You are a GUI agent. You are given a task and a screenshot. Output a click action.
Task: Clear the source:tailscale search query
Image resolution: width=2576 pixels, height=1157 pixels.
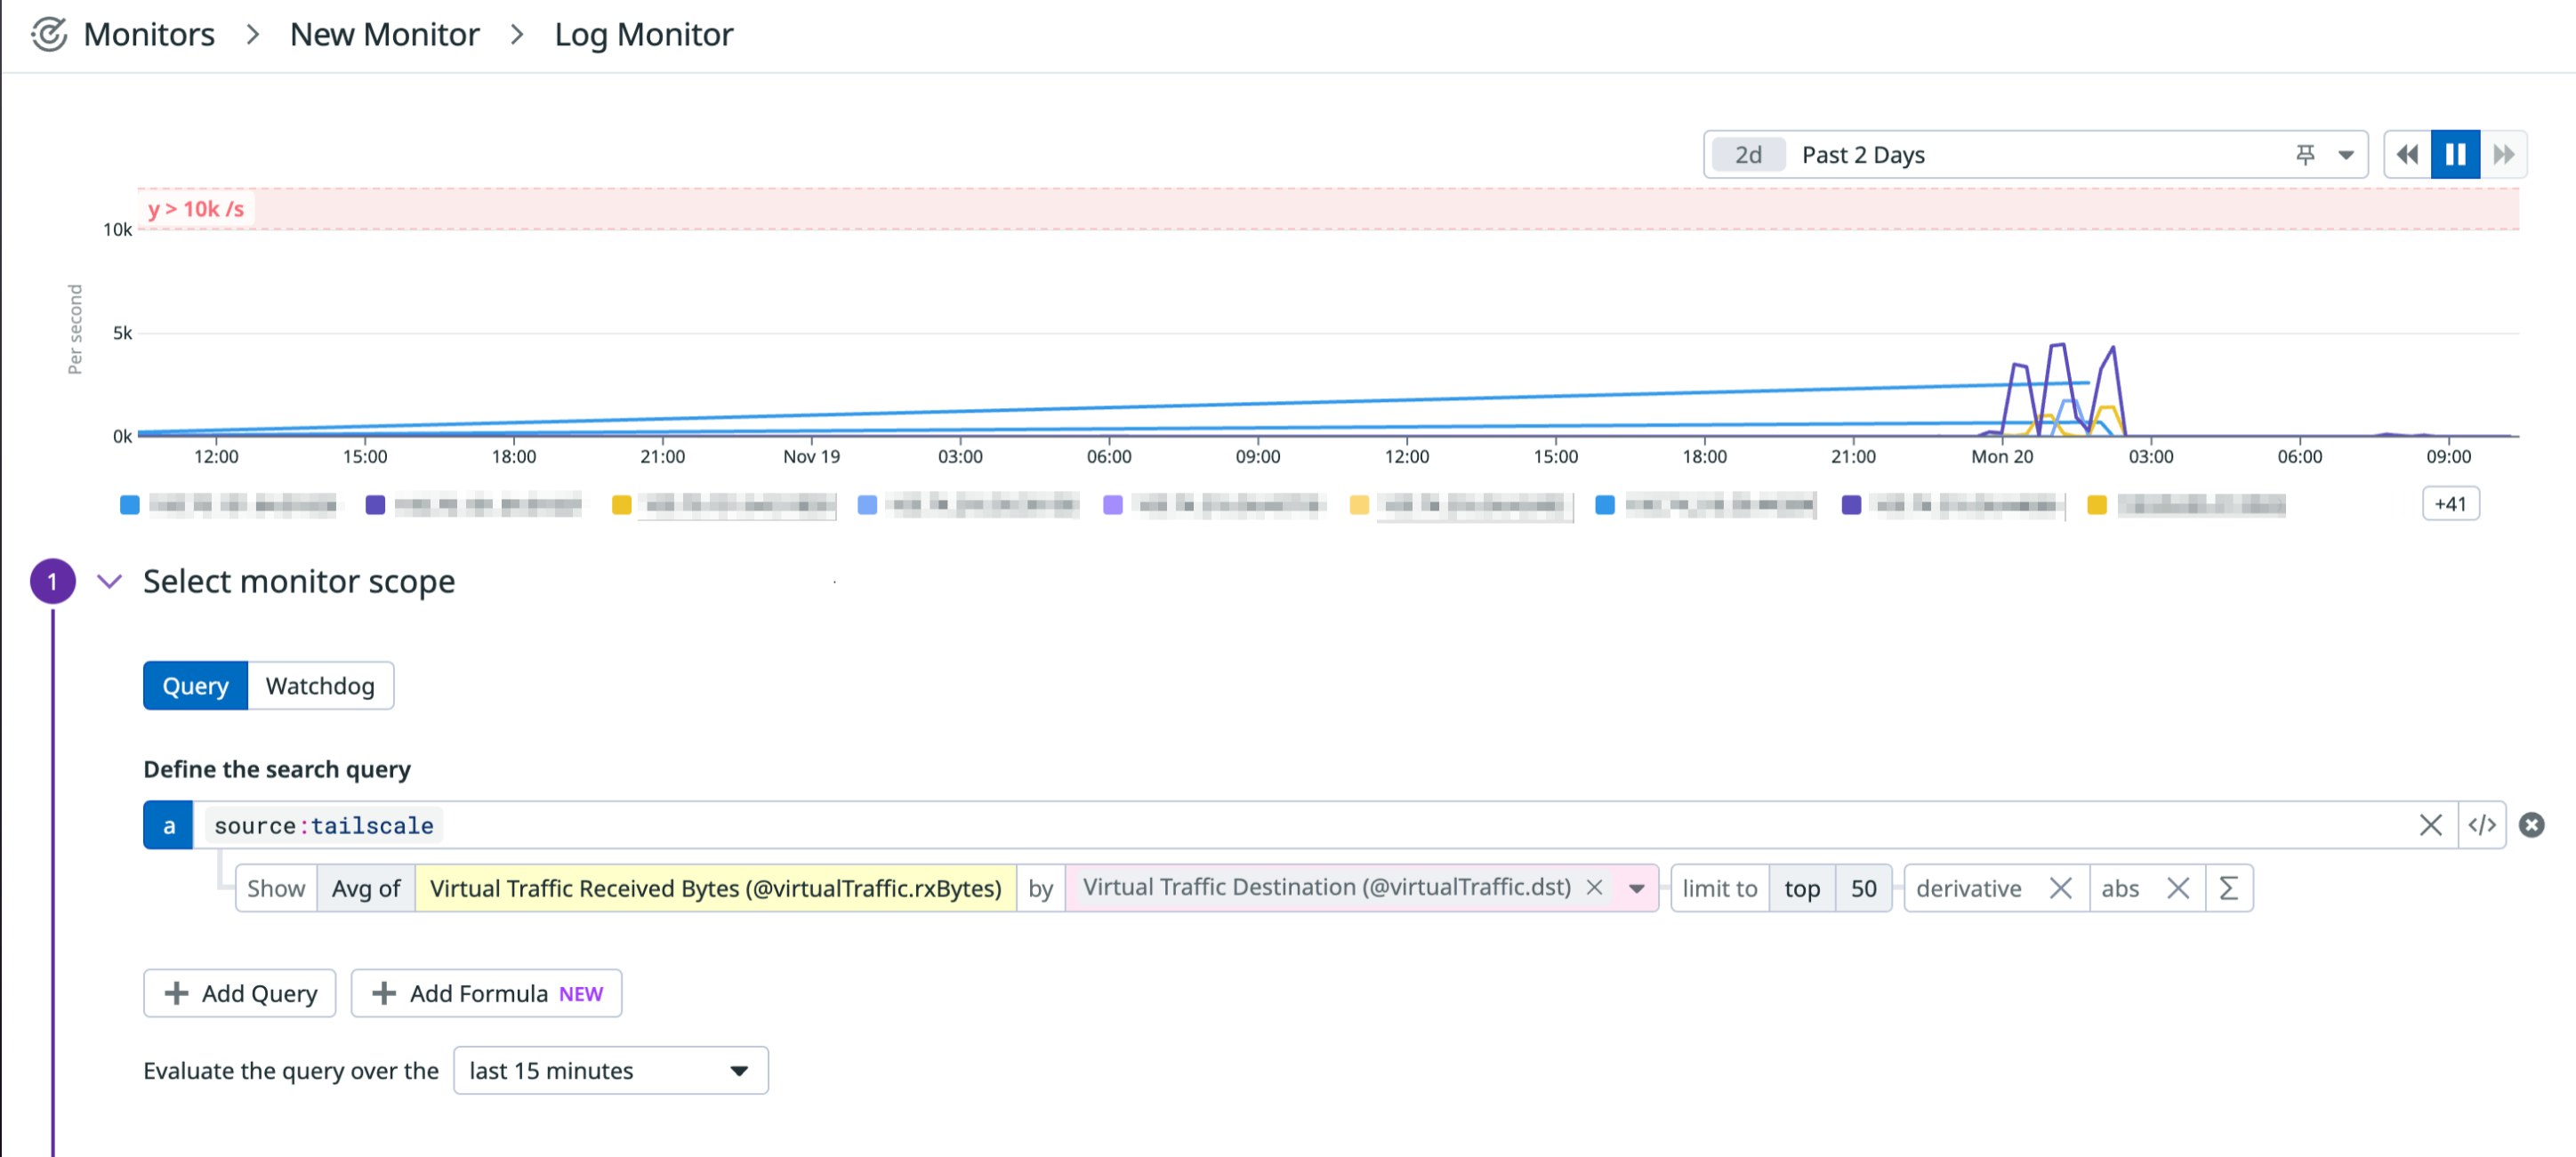point(2430,825)
